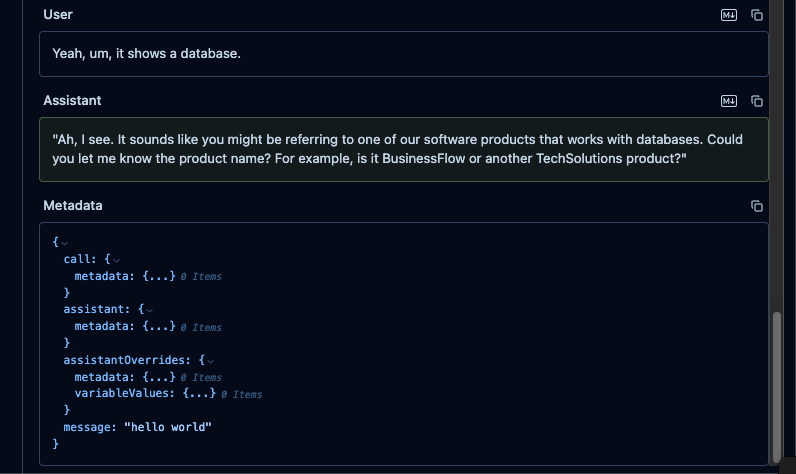The width and height of the screenshot is (796, 474).
Task: Click the Assistant section heading
Action: pyautogui.click(x=72, y=100)
